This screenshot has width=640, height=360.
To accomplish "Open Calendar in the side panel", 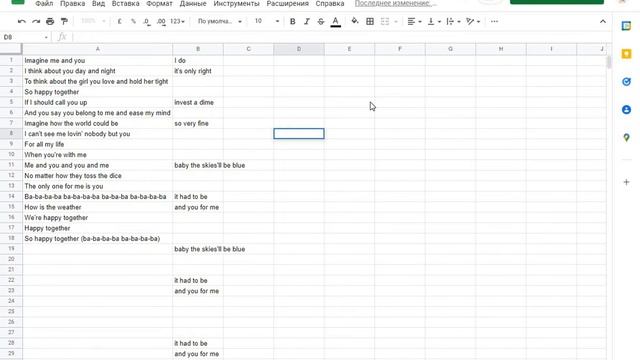I will coord(626,26).
